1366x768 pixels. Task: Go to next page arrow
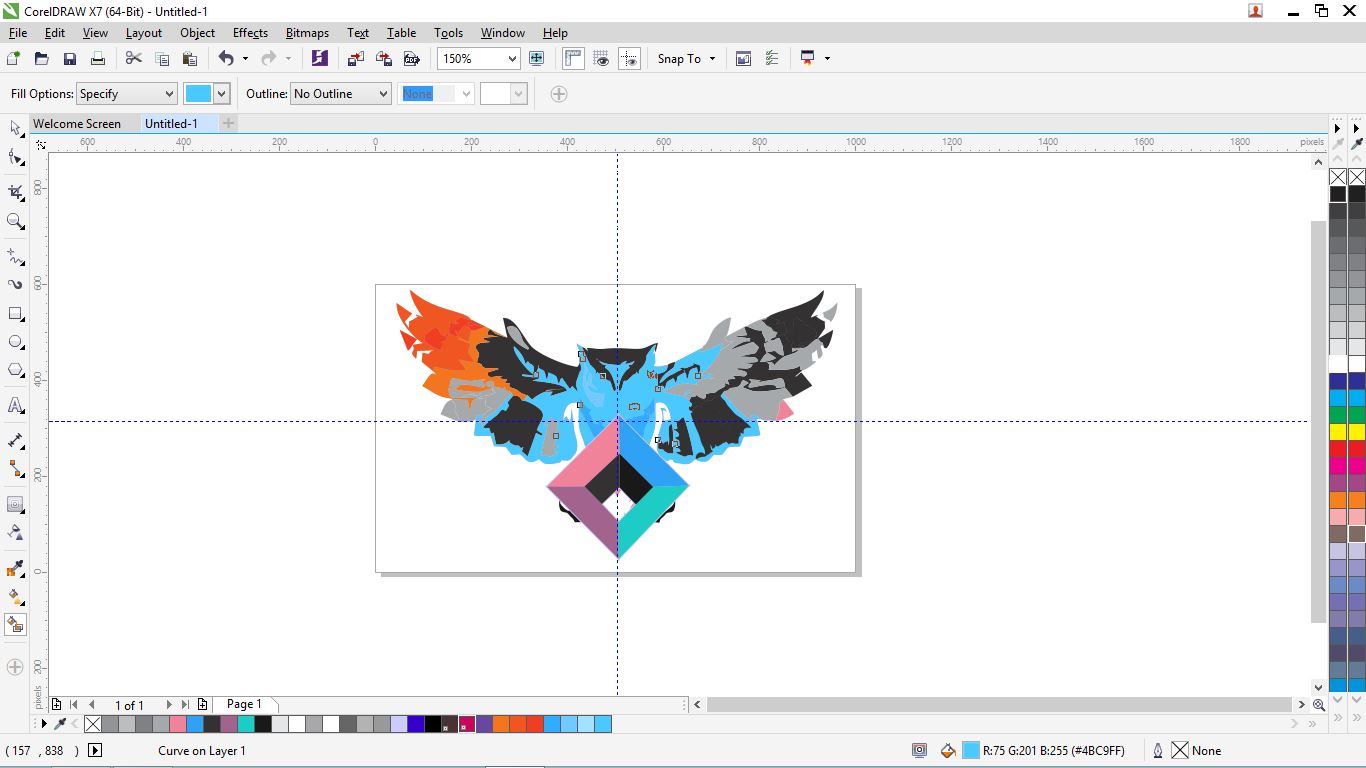pos(169,705)
